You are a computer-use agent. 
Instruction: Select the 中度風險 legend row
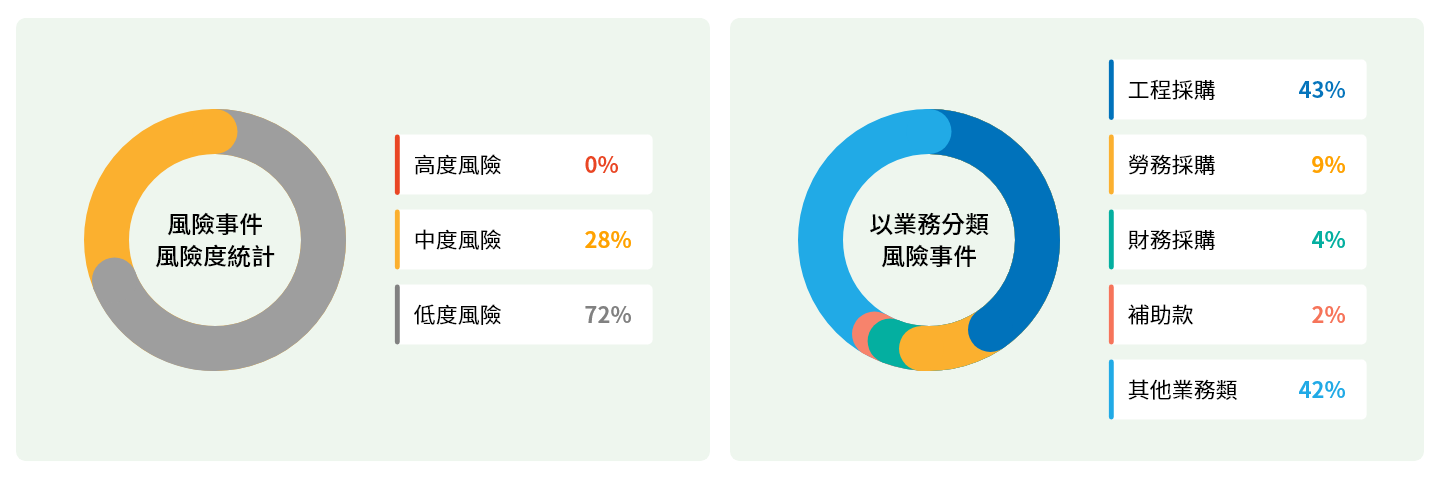pos(523,240)
